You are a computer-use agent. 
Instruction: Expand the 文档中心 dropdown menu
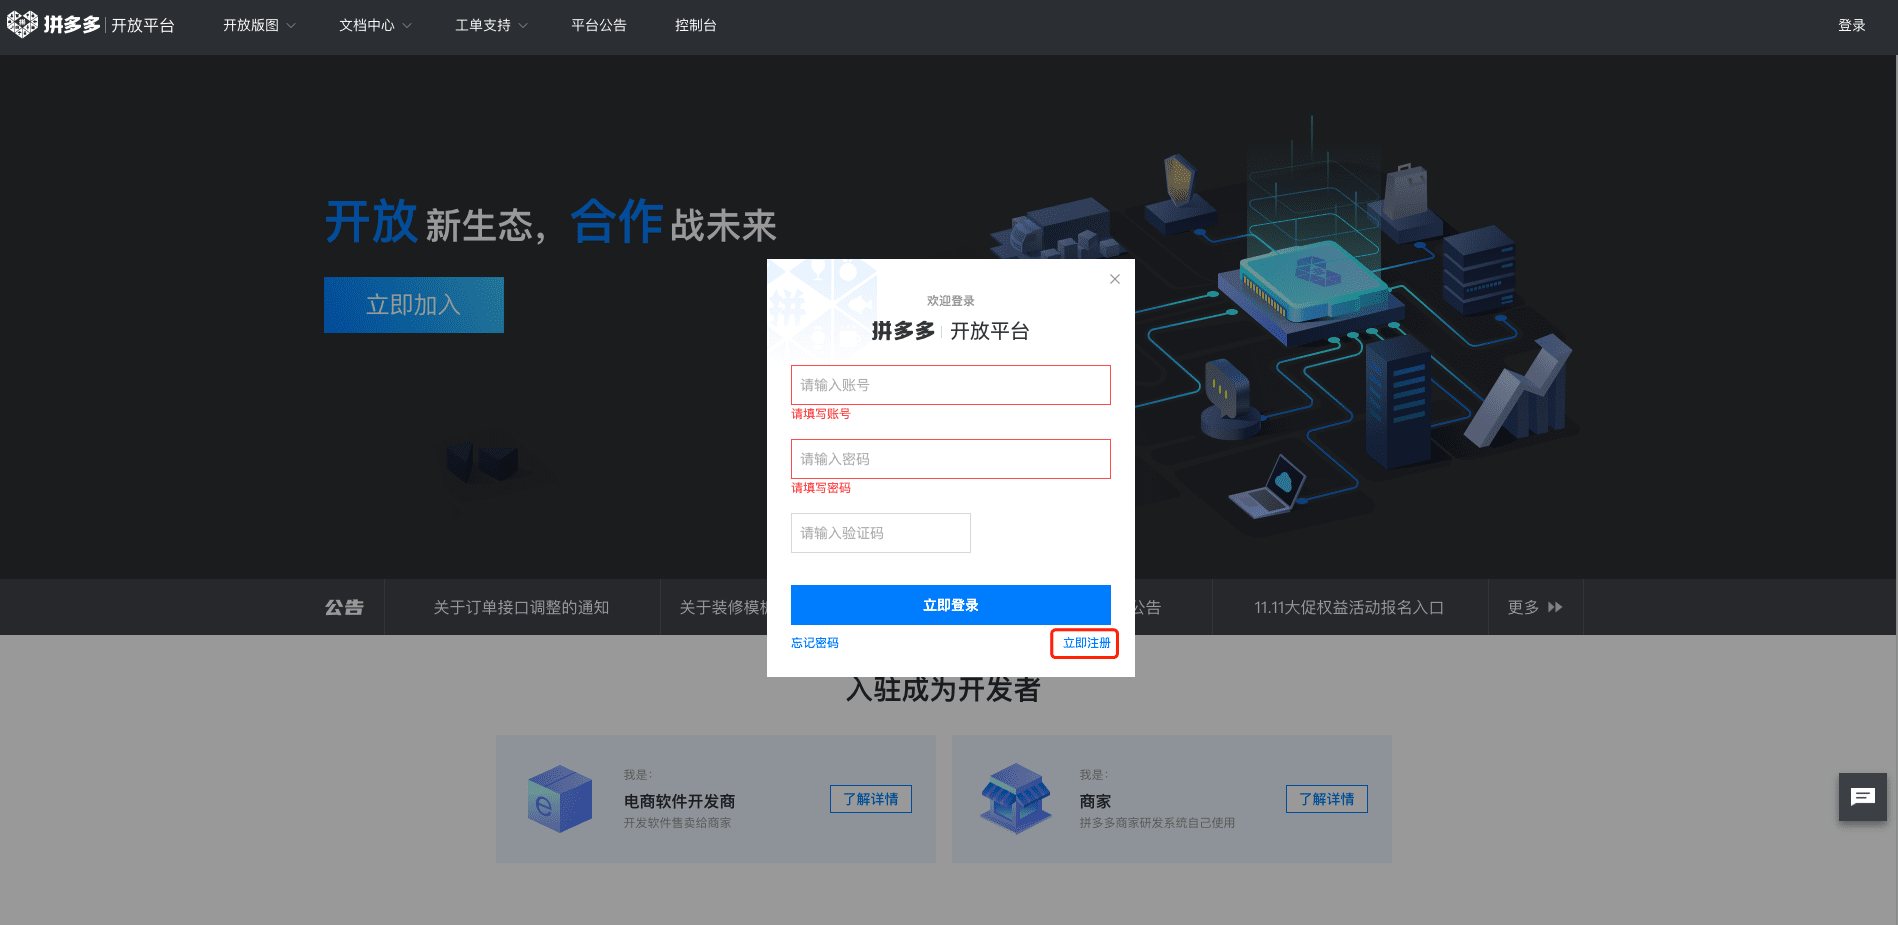[375, 25]
